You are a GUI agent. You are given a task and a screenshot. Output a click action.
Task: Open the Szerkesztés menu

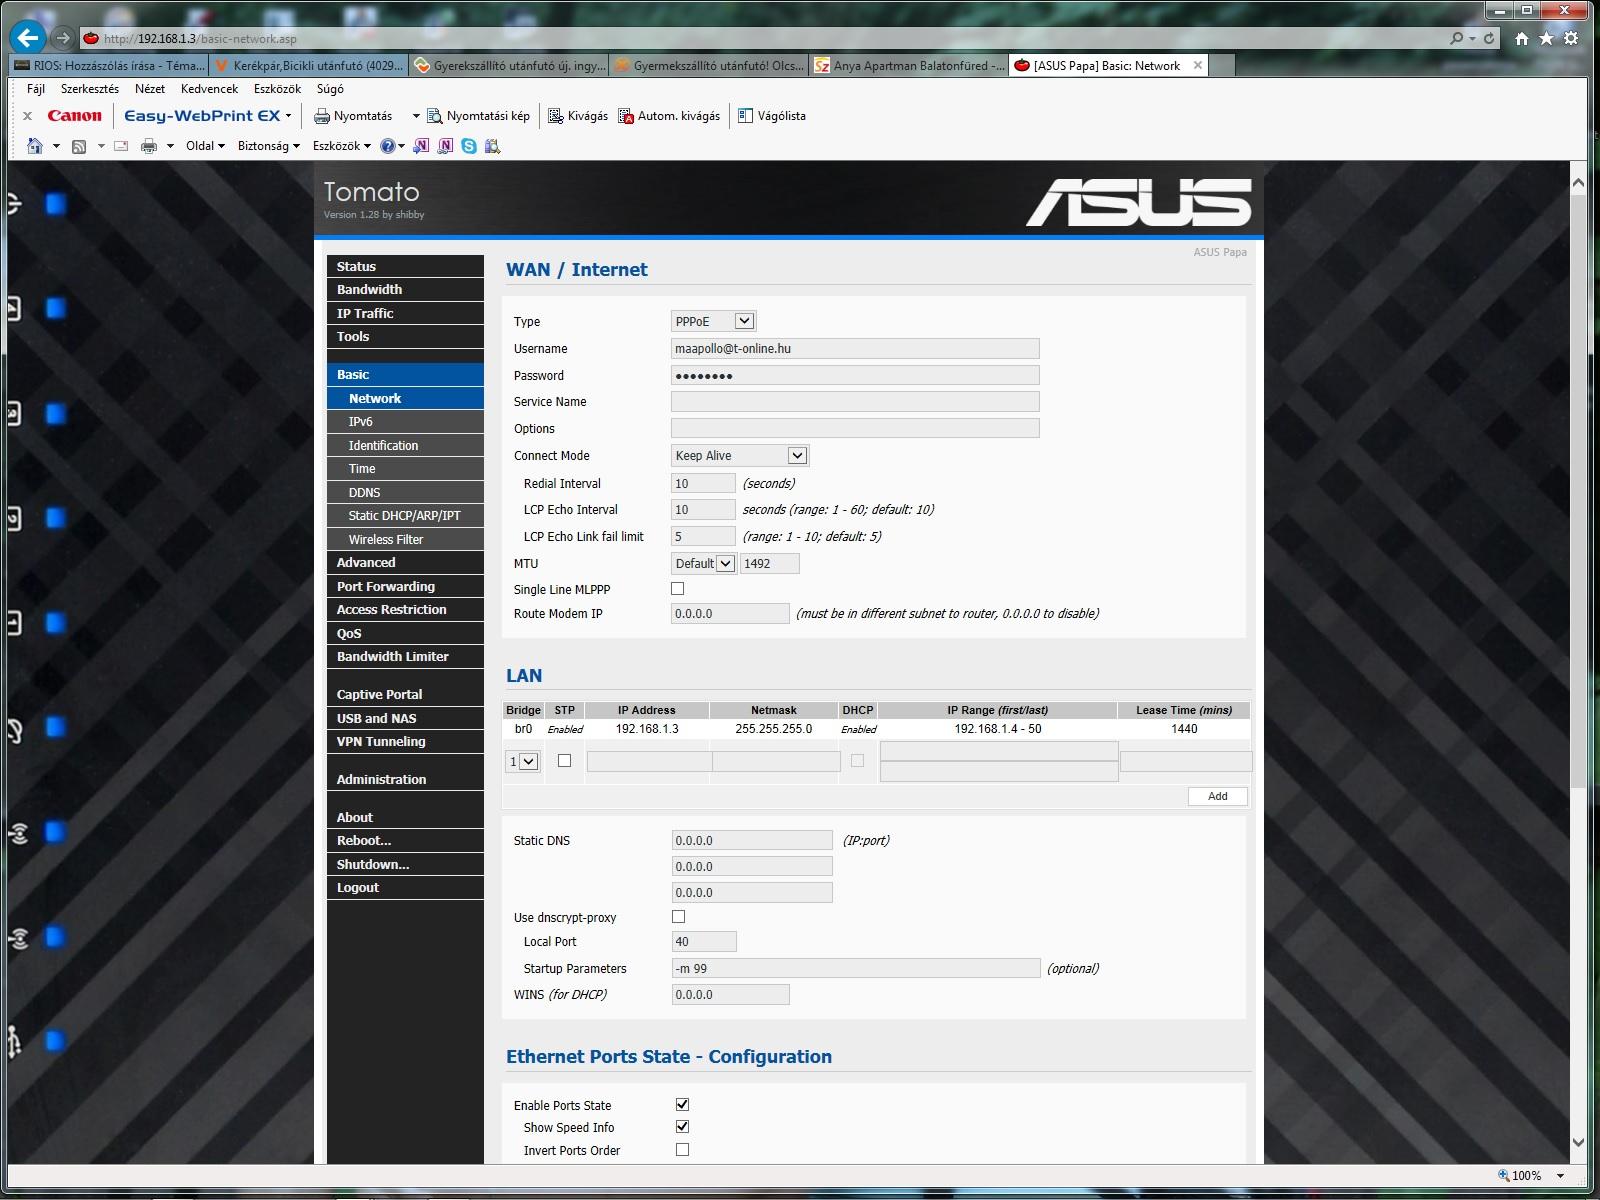point(90,89)
